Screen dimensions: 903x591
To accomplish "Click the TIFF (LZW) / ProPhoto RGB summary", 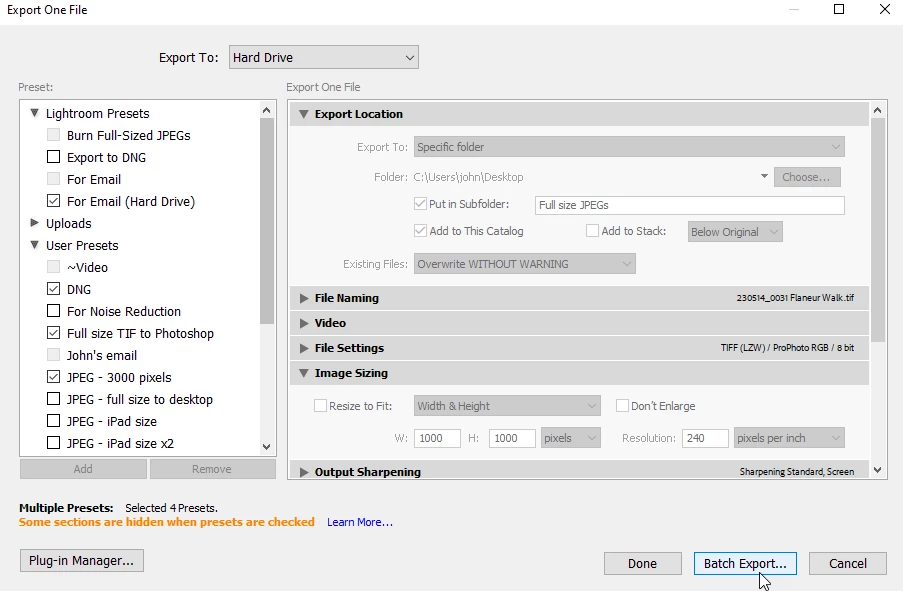I will 787,348.
